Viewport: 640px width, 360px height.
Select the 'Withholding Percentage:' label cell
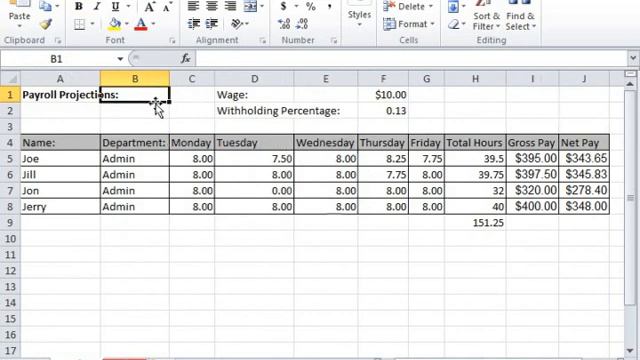pyautogui.click(x=254, y=111)
